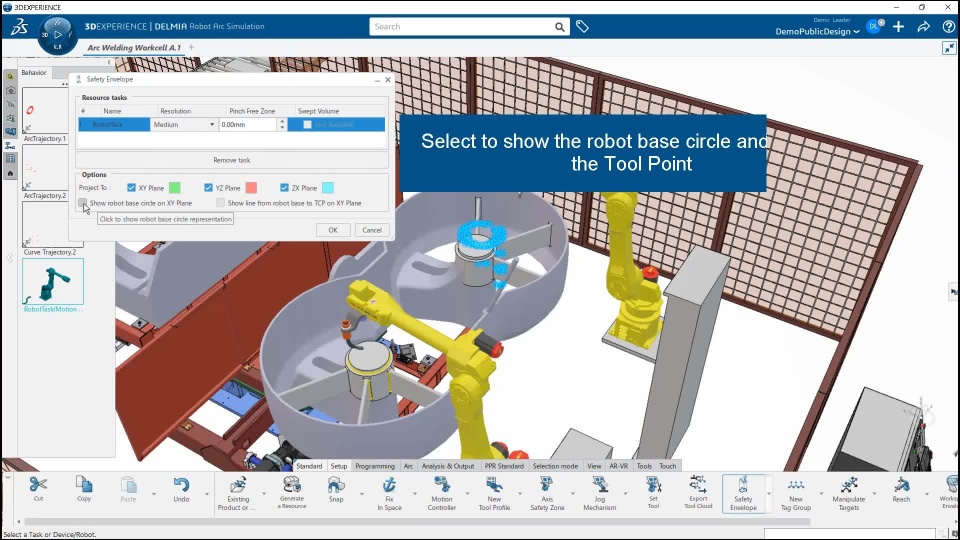Create a New Tag Group
The height and width of the screenshot is (540, 960).
pos(796,493)
